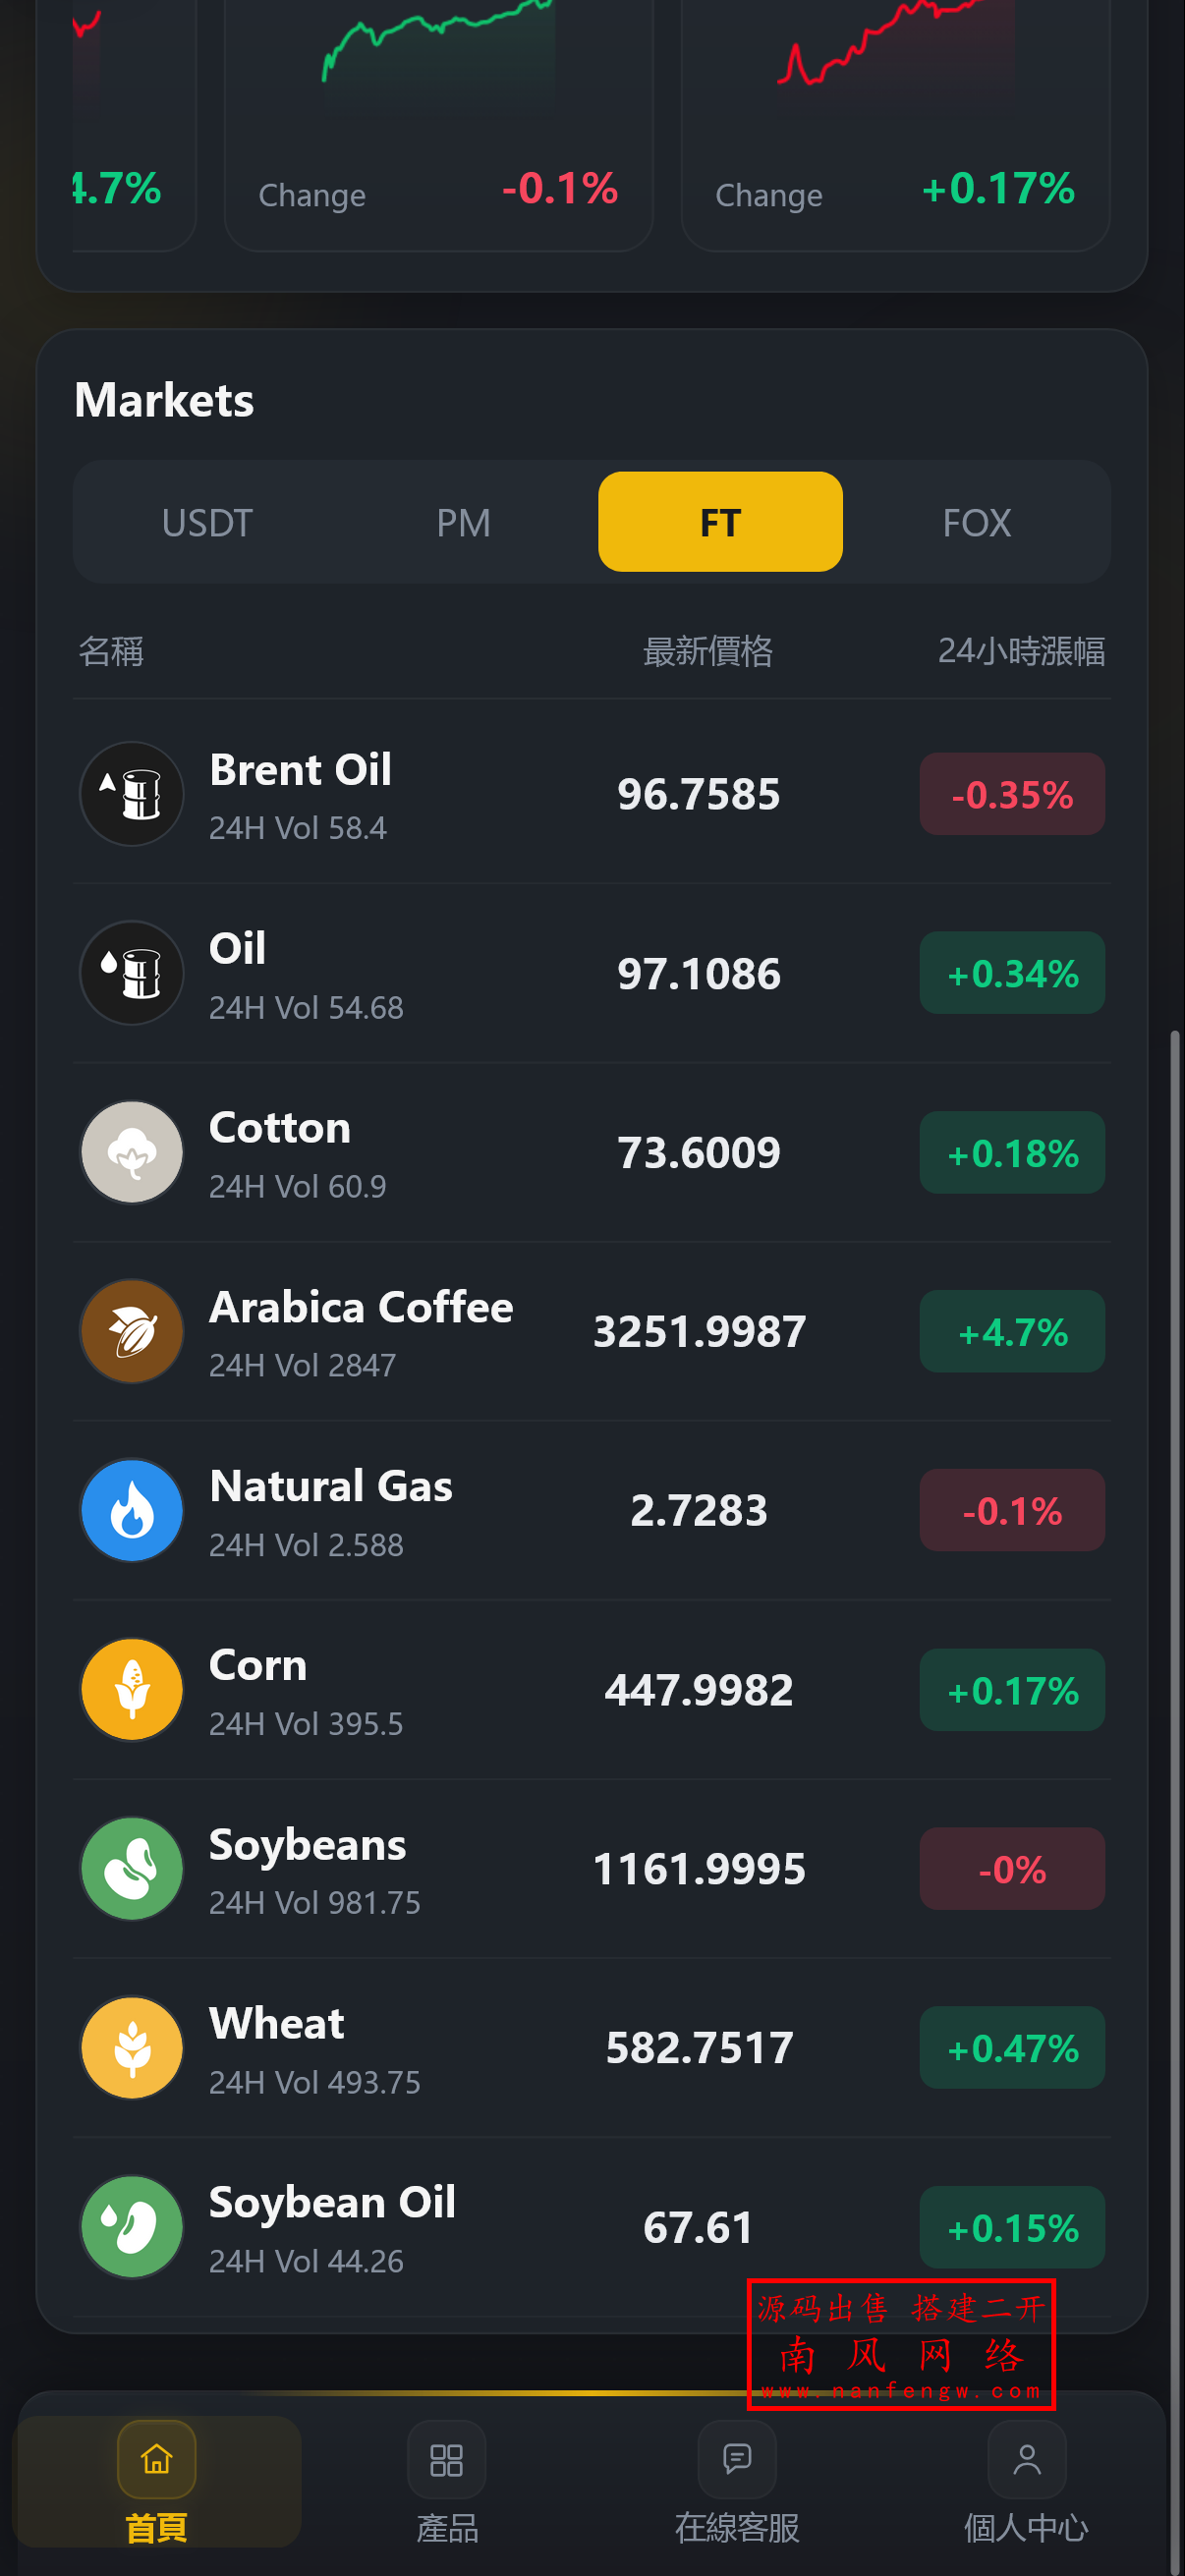The width and height of the screenshot is (1185, 2576).
Task: Click the Arabica Coffee +4.7% change badge
Action: point(1011,1331)
